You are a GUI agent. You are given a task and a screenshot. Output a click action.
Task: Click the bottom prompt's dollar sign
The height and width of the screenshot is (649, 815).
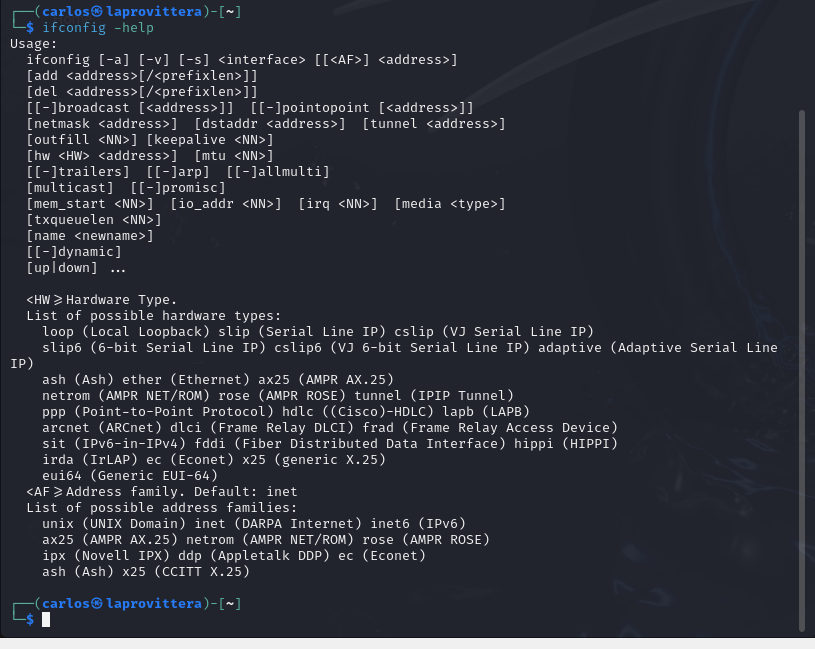click(x=30, y=619)
